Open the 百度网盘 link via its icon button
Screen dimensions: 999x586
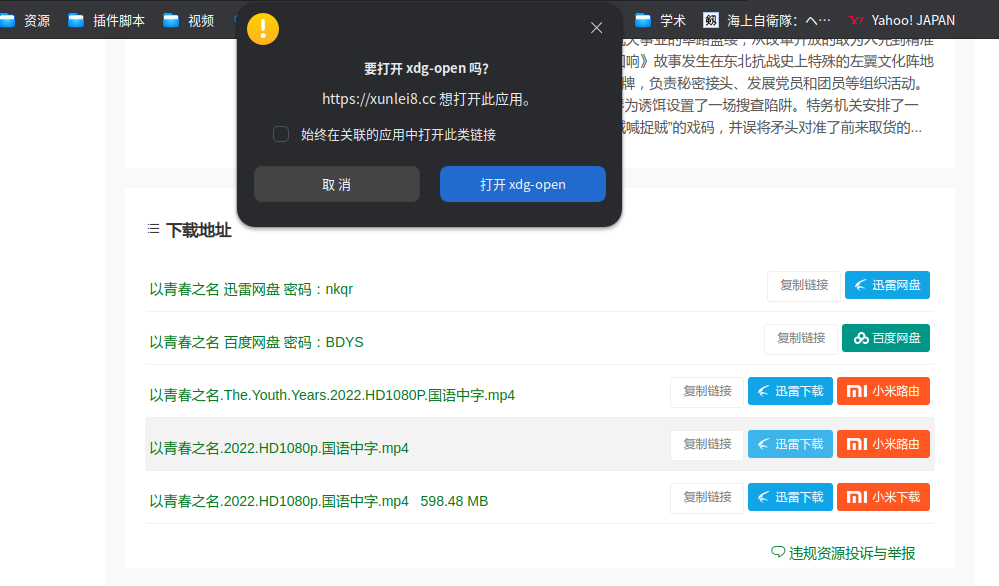(885, 338)
